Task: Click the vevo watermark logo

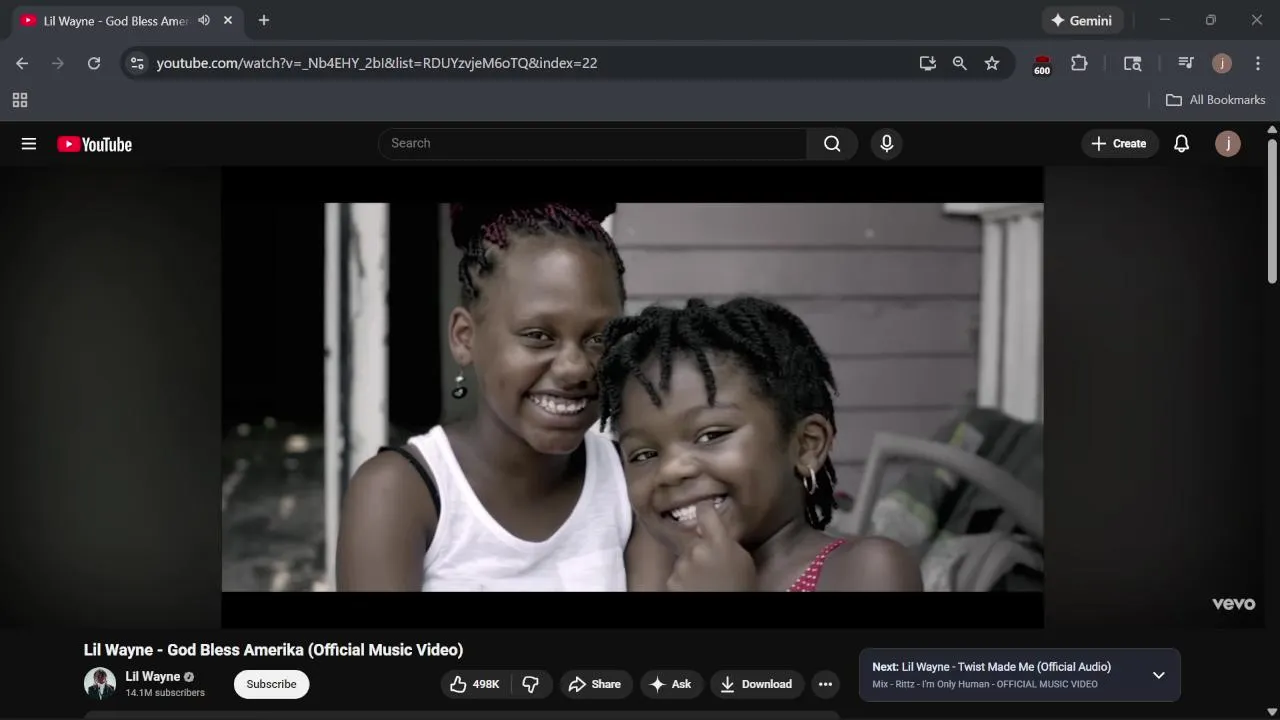Action: click(x=1233, y=604)
